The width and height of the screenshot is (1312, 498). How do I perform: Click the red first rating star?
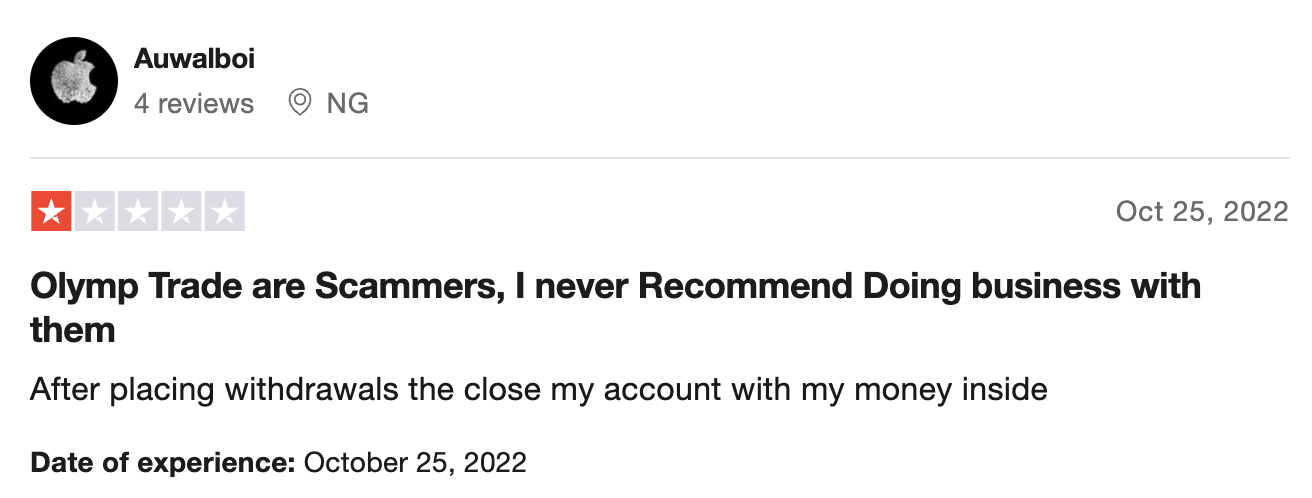(51, 211)
